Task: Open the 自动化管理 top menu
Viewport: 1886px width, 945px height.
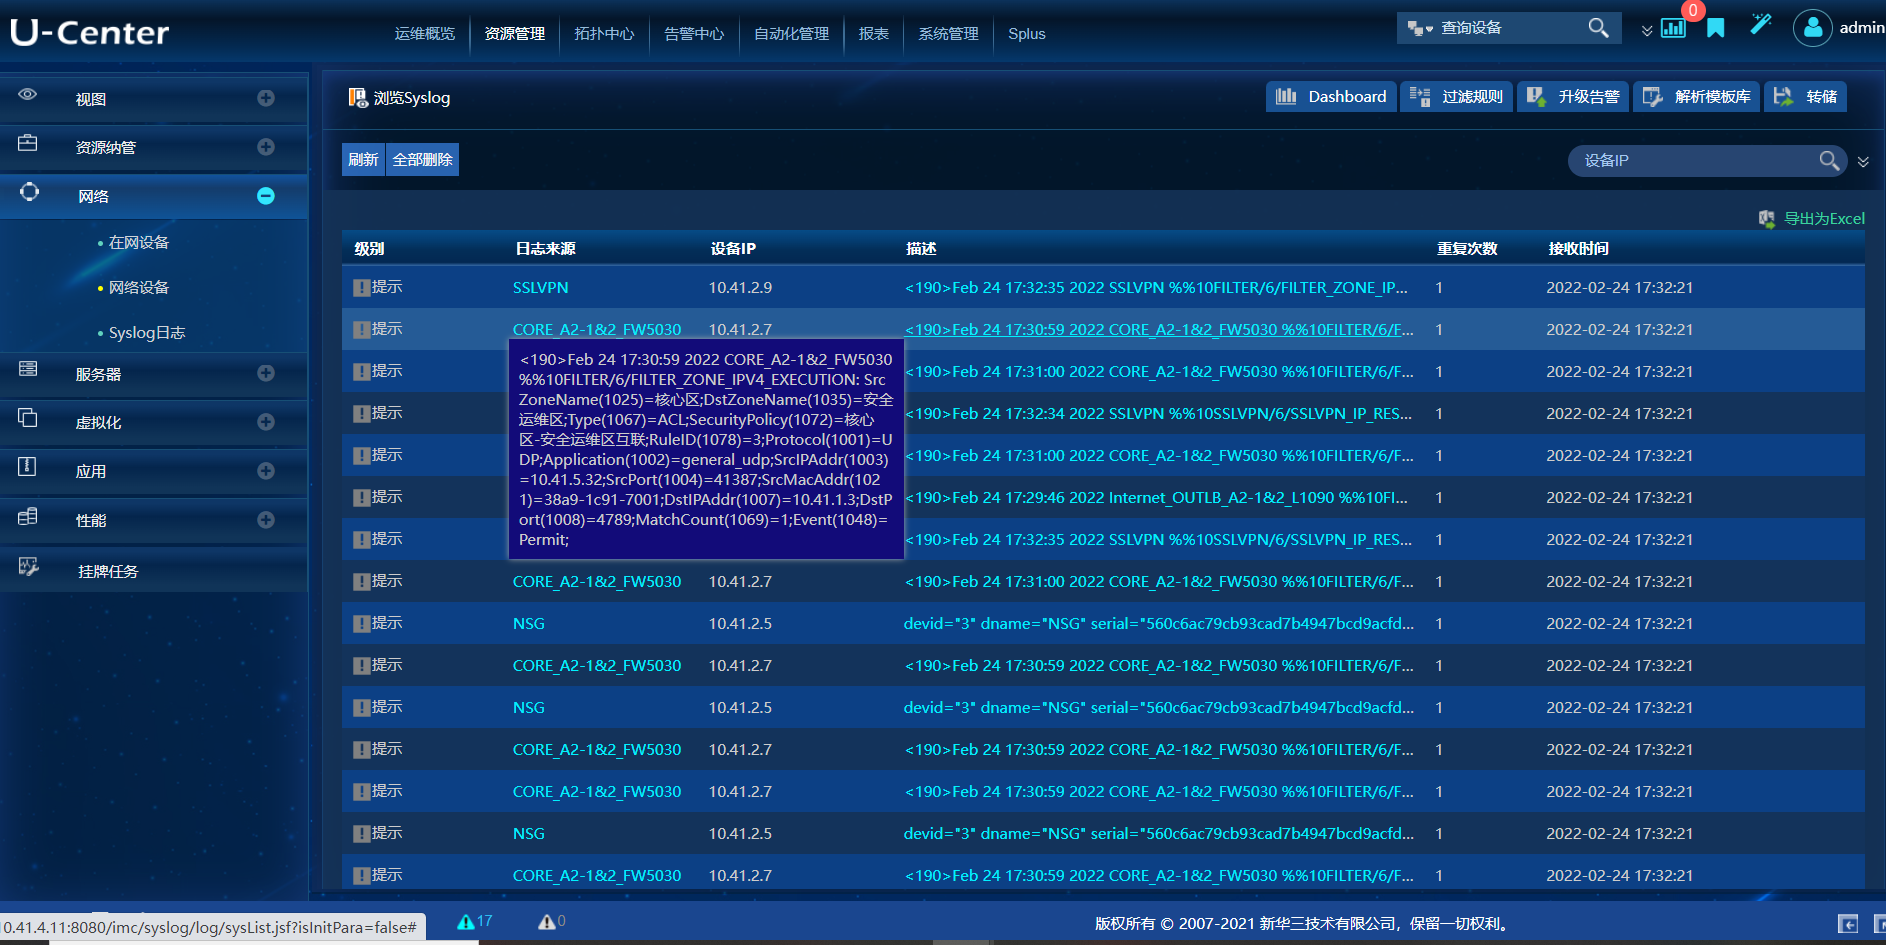Action: pos(791,34)
